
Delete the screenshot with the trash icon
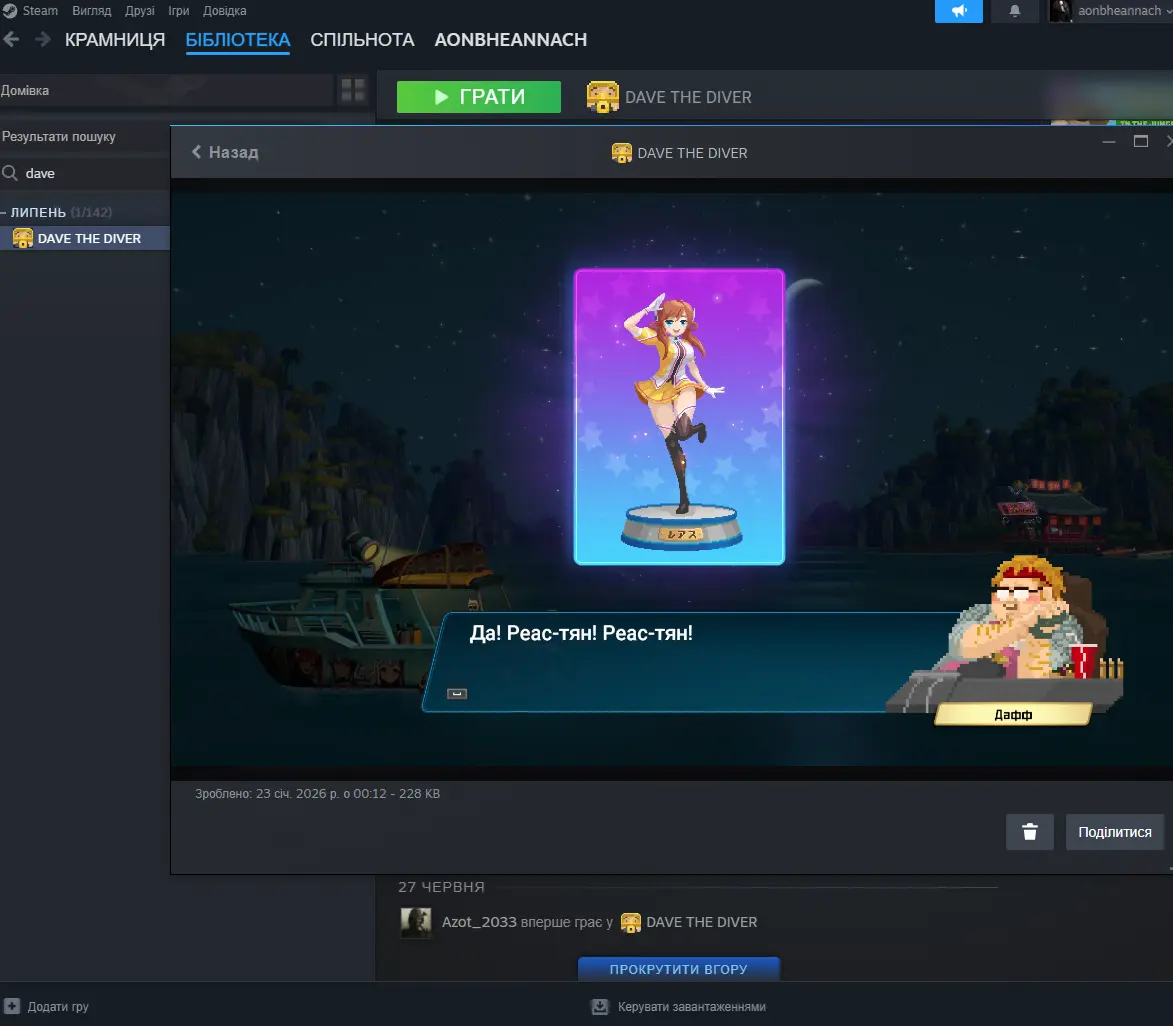(x=1030, y=832)
